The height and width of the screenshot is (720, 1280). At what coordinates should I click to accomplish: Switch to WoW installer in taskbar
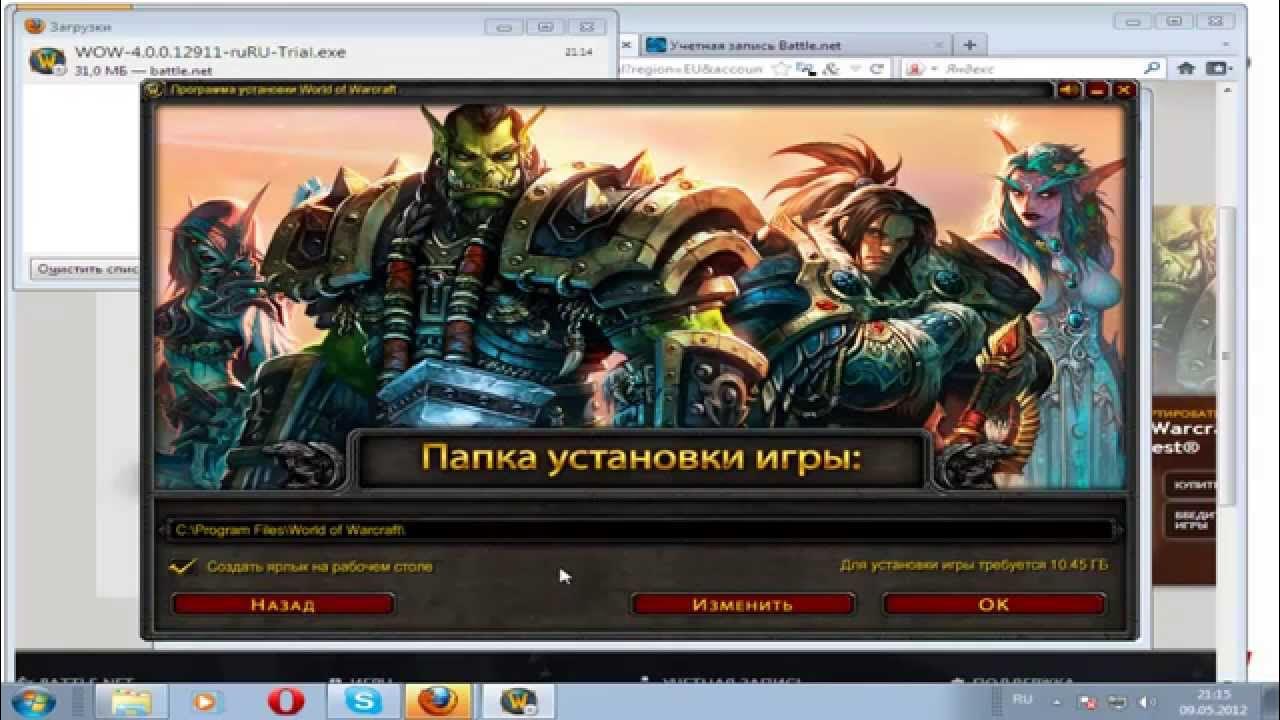coord(518,701)
